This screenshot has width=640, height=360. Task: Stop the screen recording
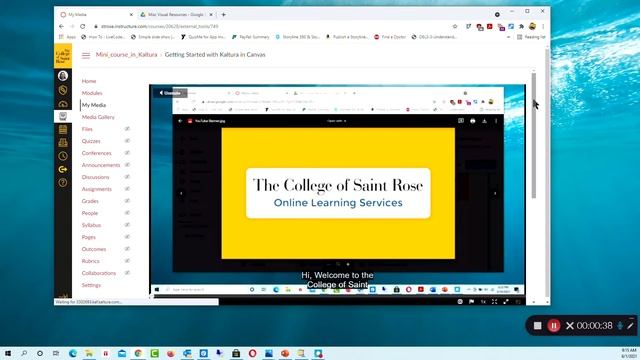[538, 325]
